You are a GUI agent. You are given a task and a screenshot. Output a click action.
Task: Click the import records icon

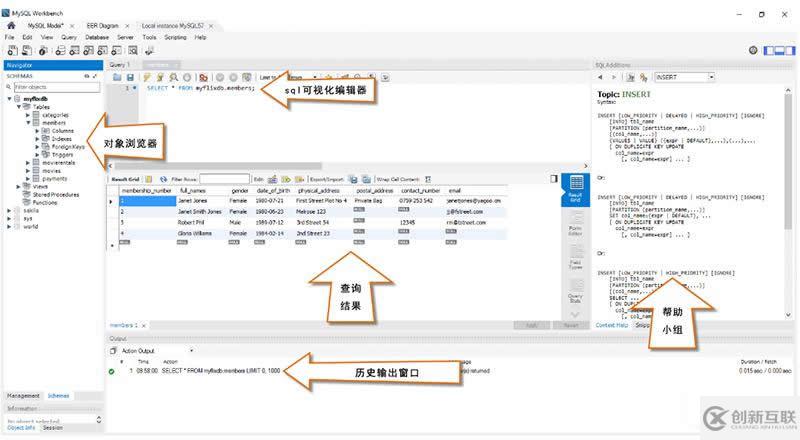click(366, 179)
